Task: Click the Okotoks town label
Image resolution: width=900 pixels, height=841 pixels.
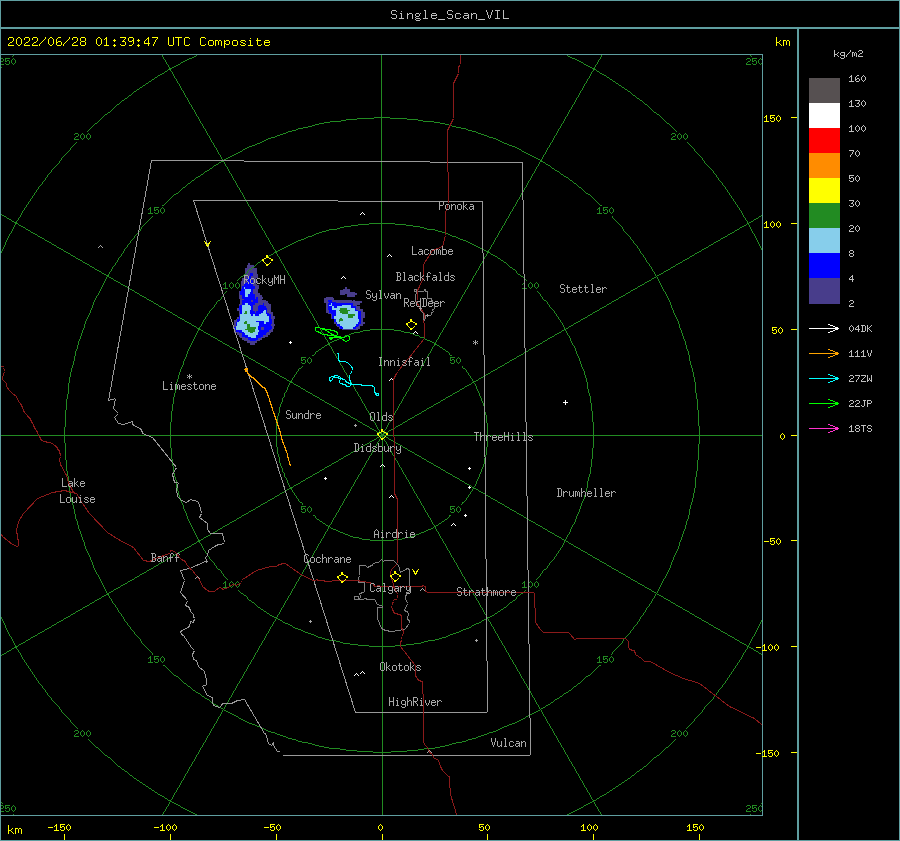Action: click(x=400, y=667)
